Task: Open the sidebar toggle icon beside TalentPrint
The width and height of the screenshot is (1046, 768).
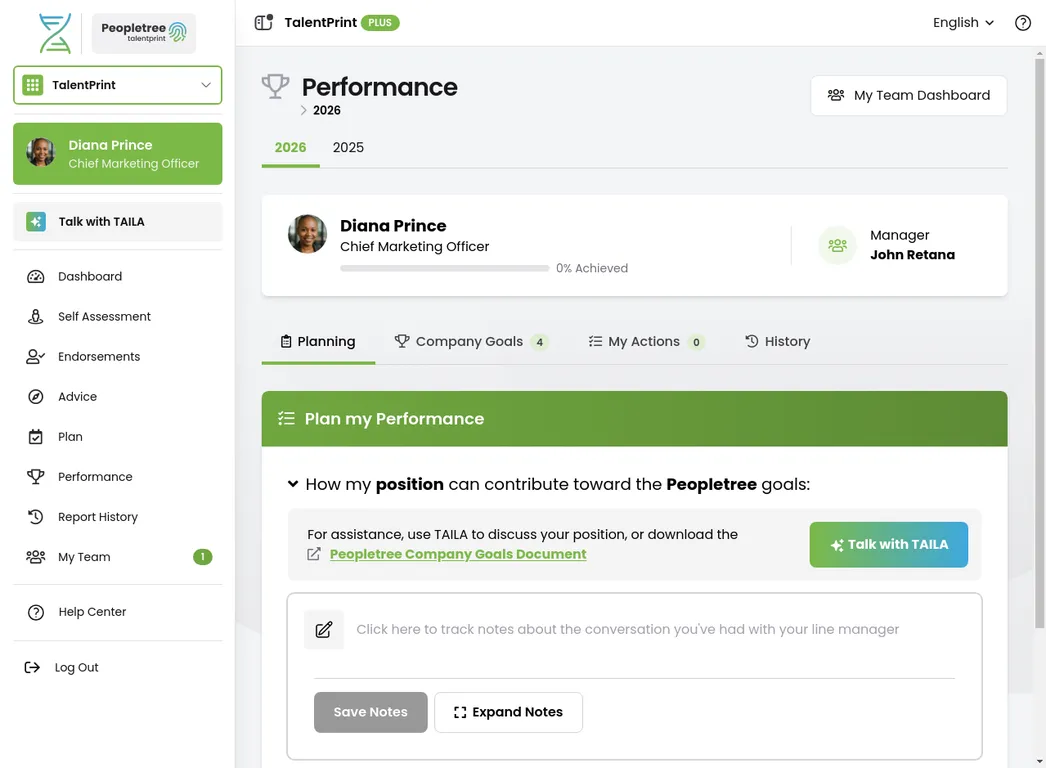Action: [264, 22]
